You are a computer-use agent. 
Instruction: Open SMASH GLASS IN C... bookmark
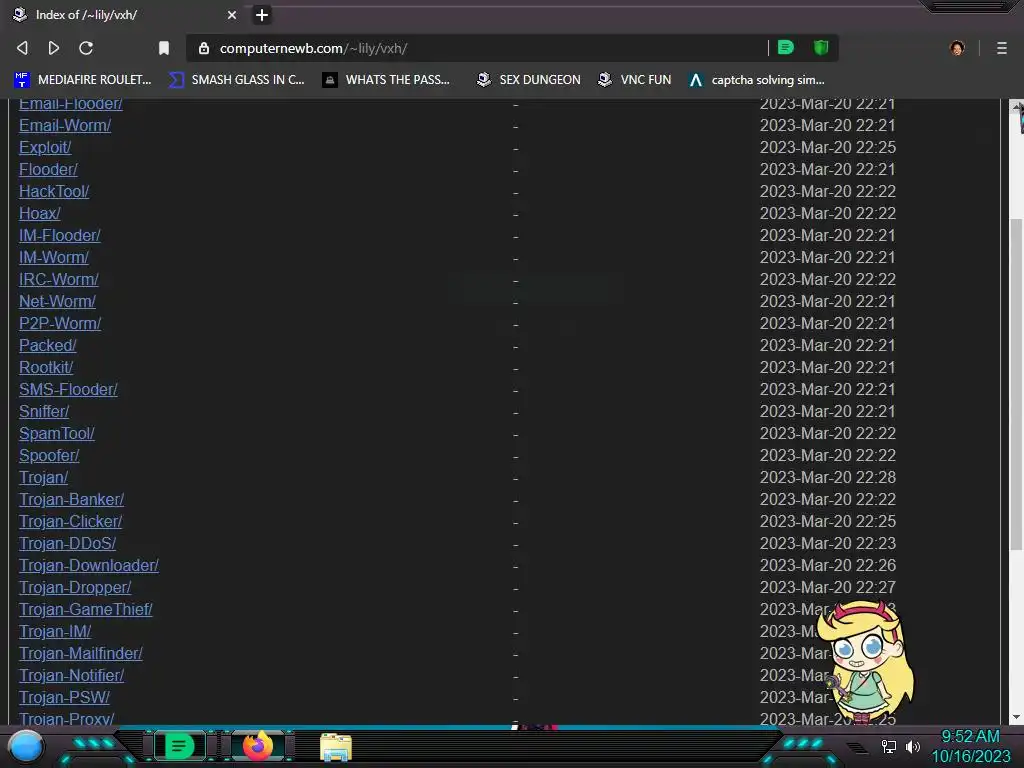coord(236,80)
